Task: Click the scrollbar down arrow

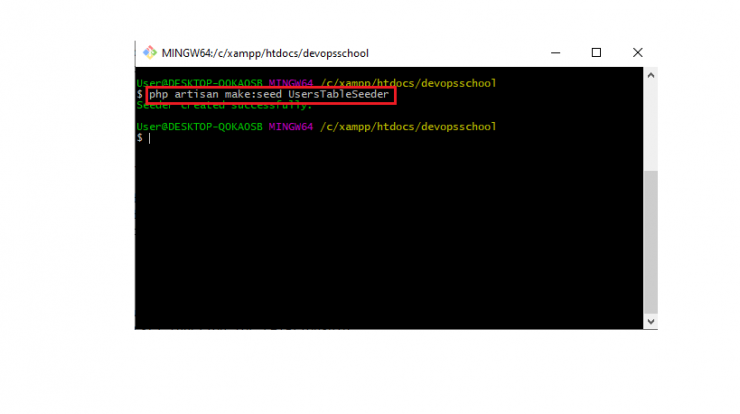Action: pos(651,321)
